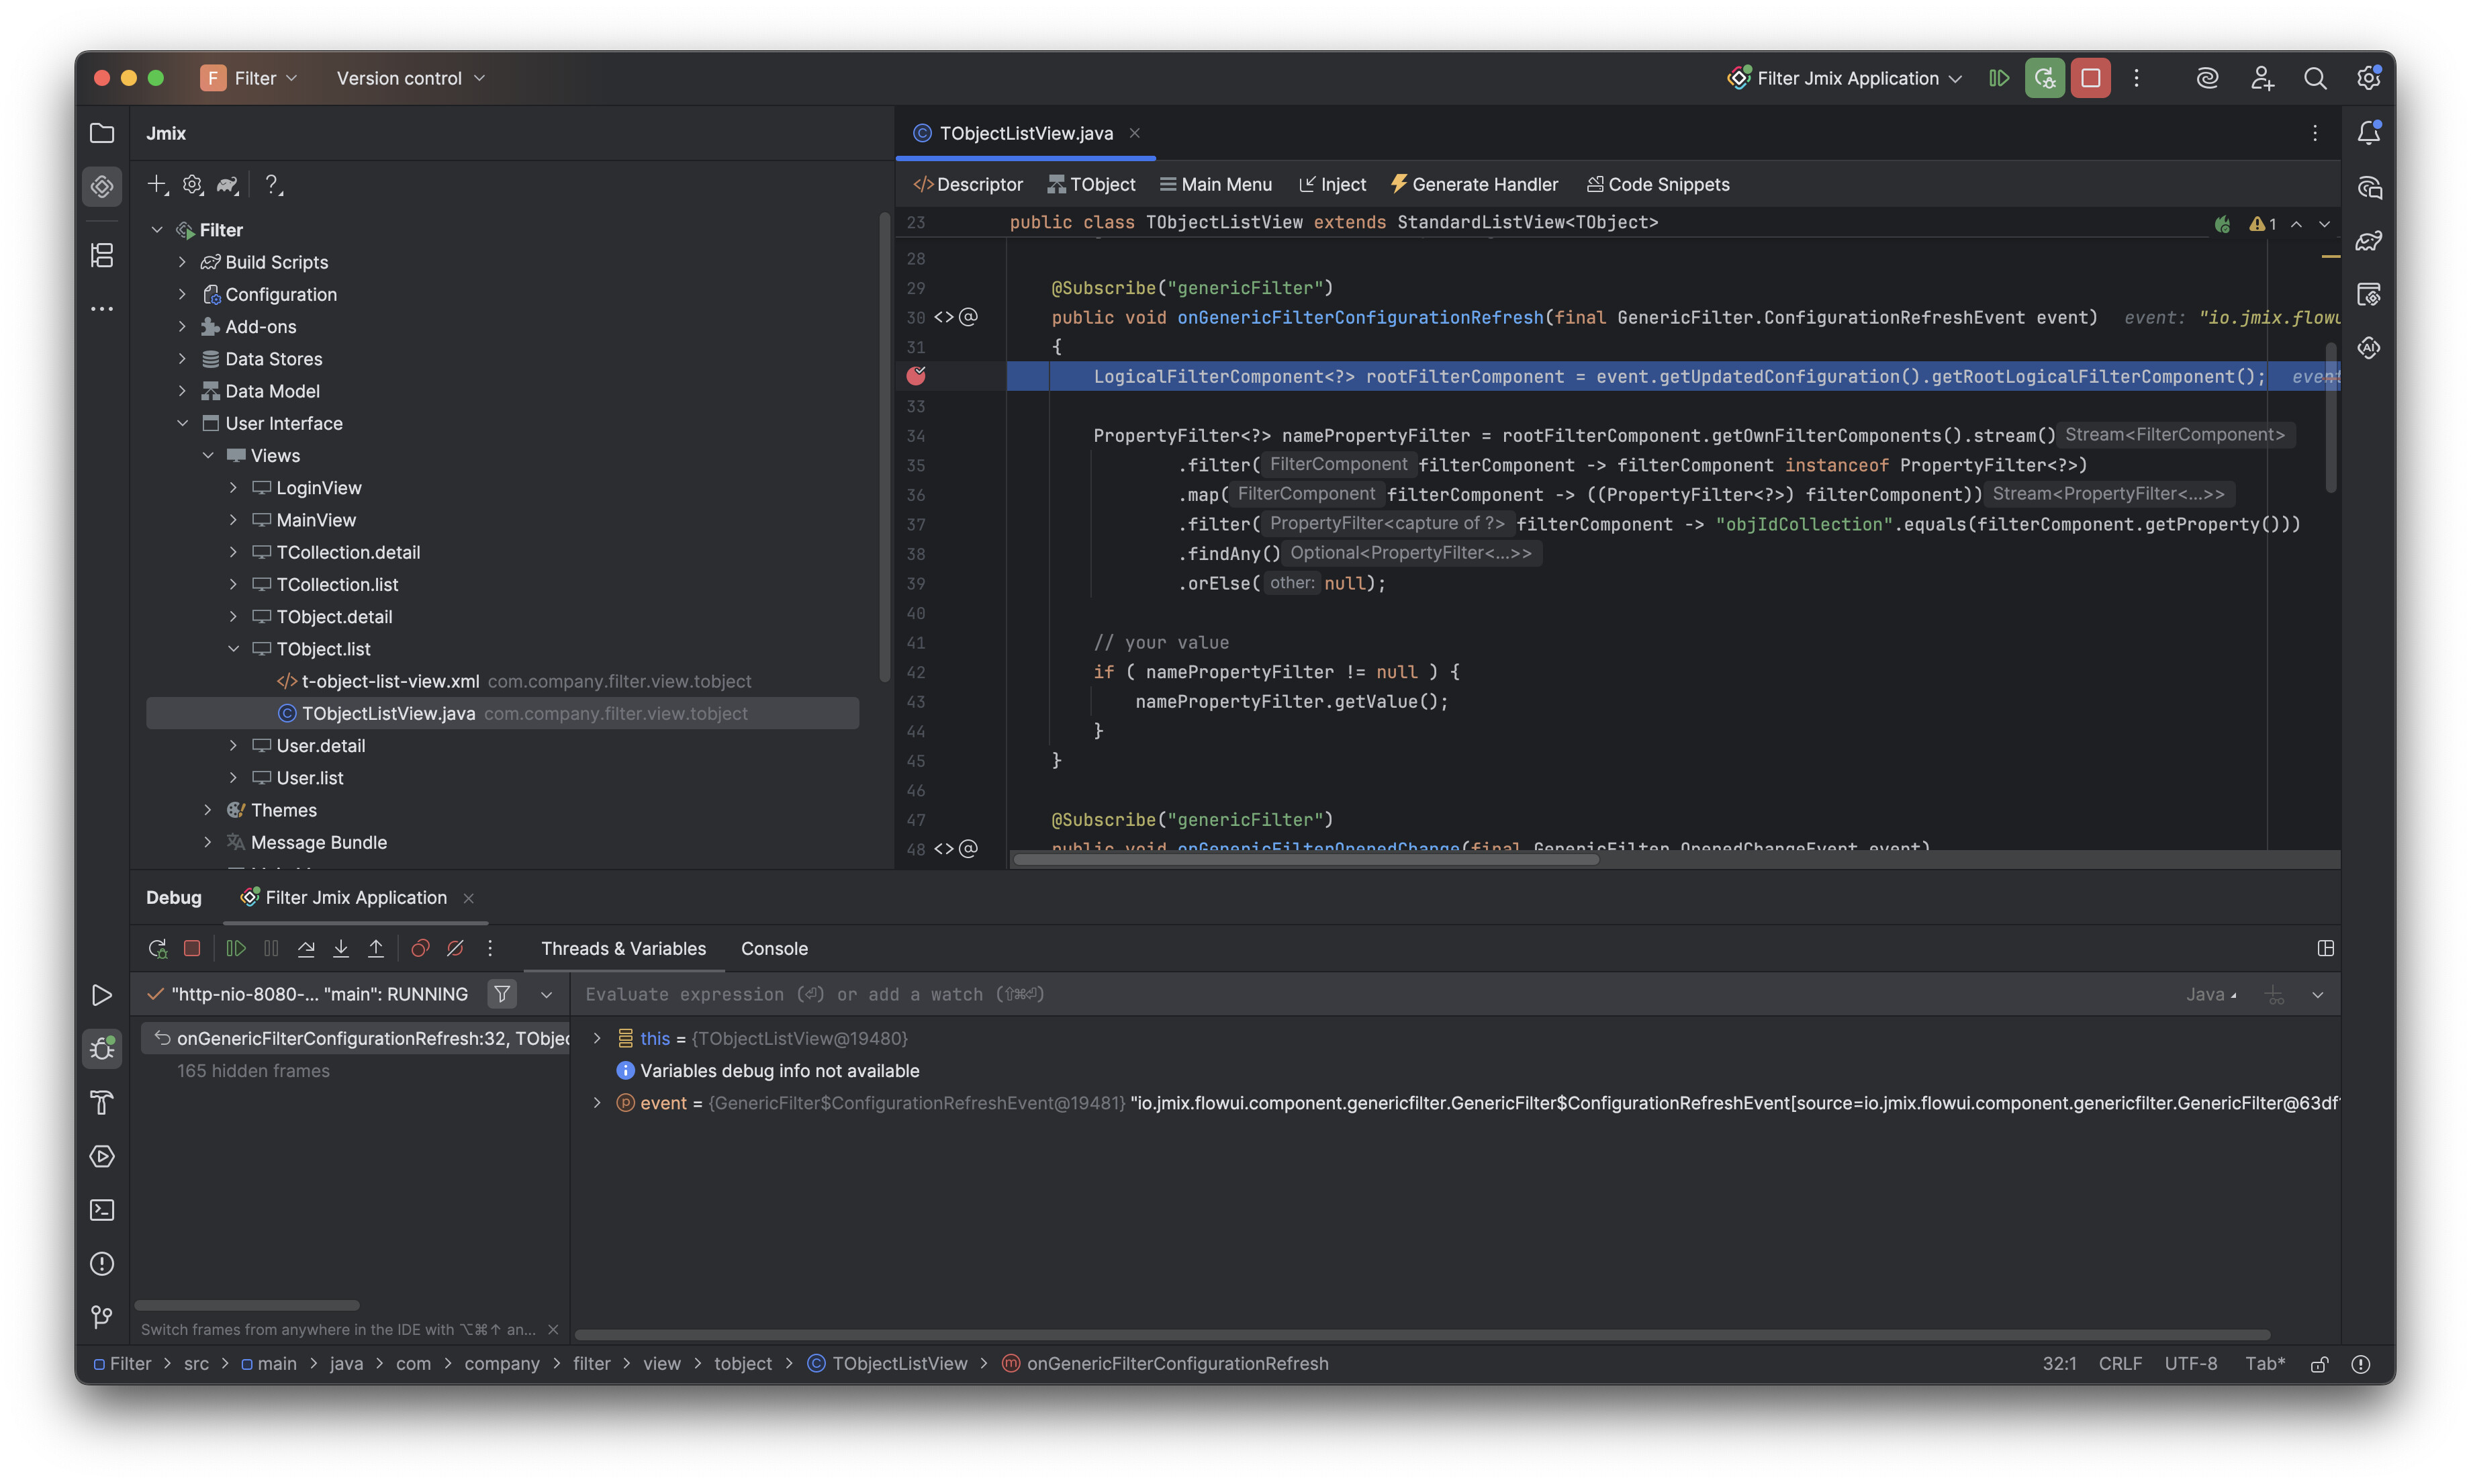Open the Jmix help question icon
The width and height of the screenshot is (2471, 1484).
[x=272, y=184]
